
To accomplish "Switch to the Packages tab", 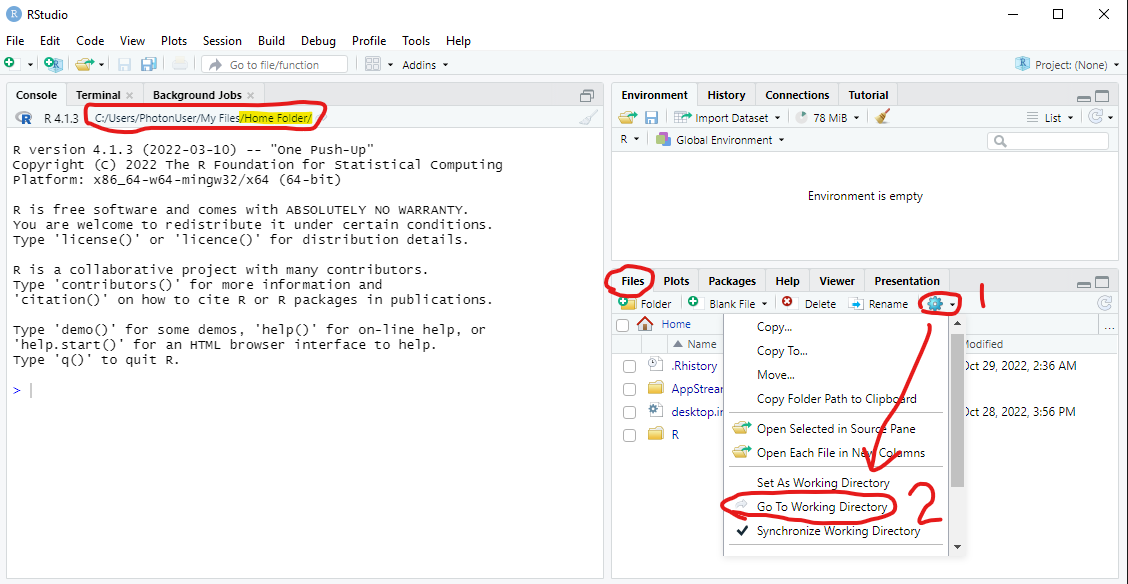I will (732, 281).
